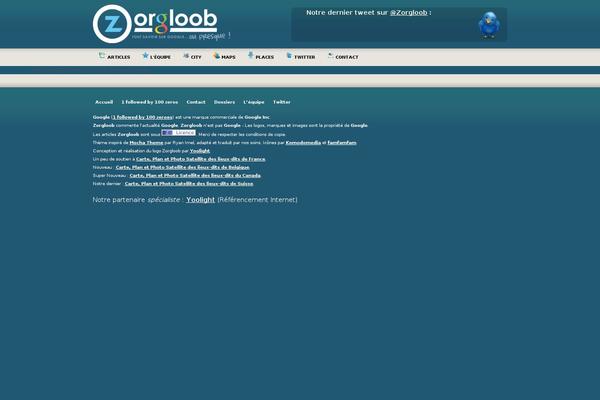Click the pin icon beside Places
The height and width of the screenshot is (400, 600).
coord(251,56)
